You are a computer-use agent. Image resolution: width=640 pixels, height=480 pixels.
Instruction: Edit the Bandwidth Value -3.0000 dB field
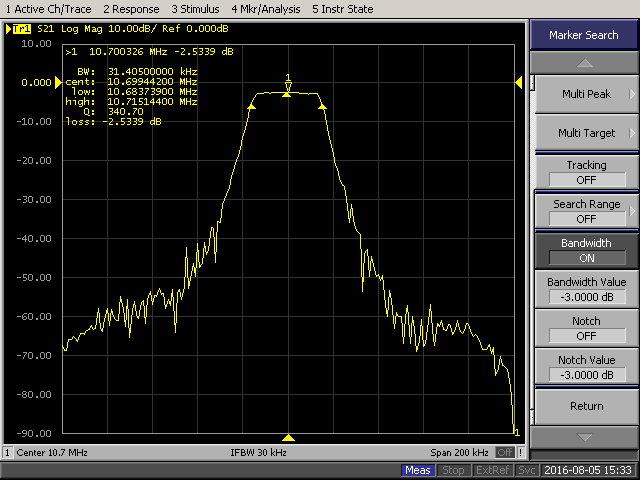coord(586,289)
